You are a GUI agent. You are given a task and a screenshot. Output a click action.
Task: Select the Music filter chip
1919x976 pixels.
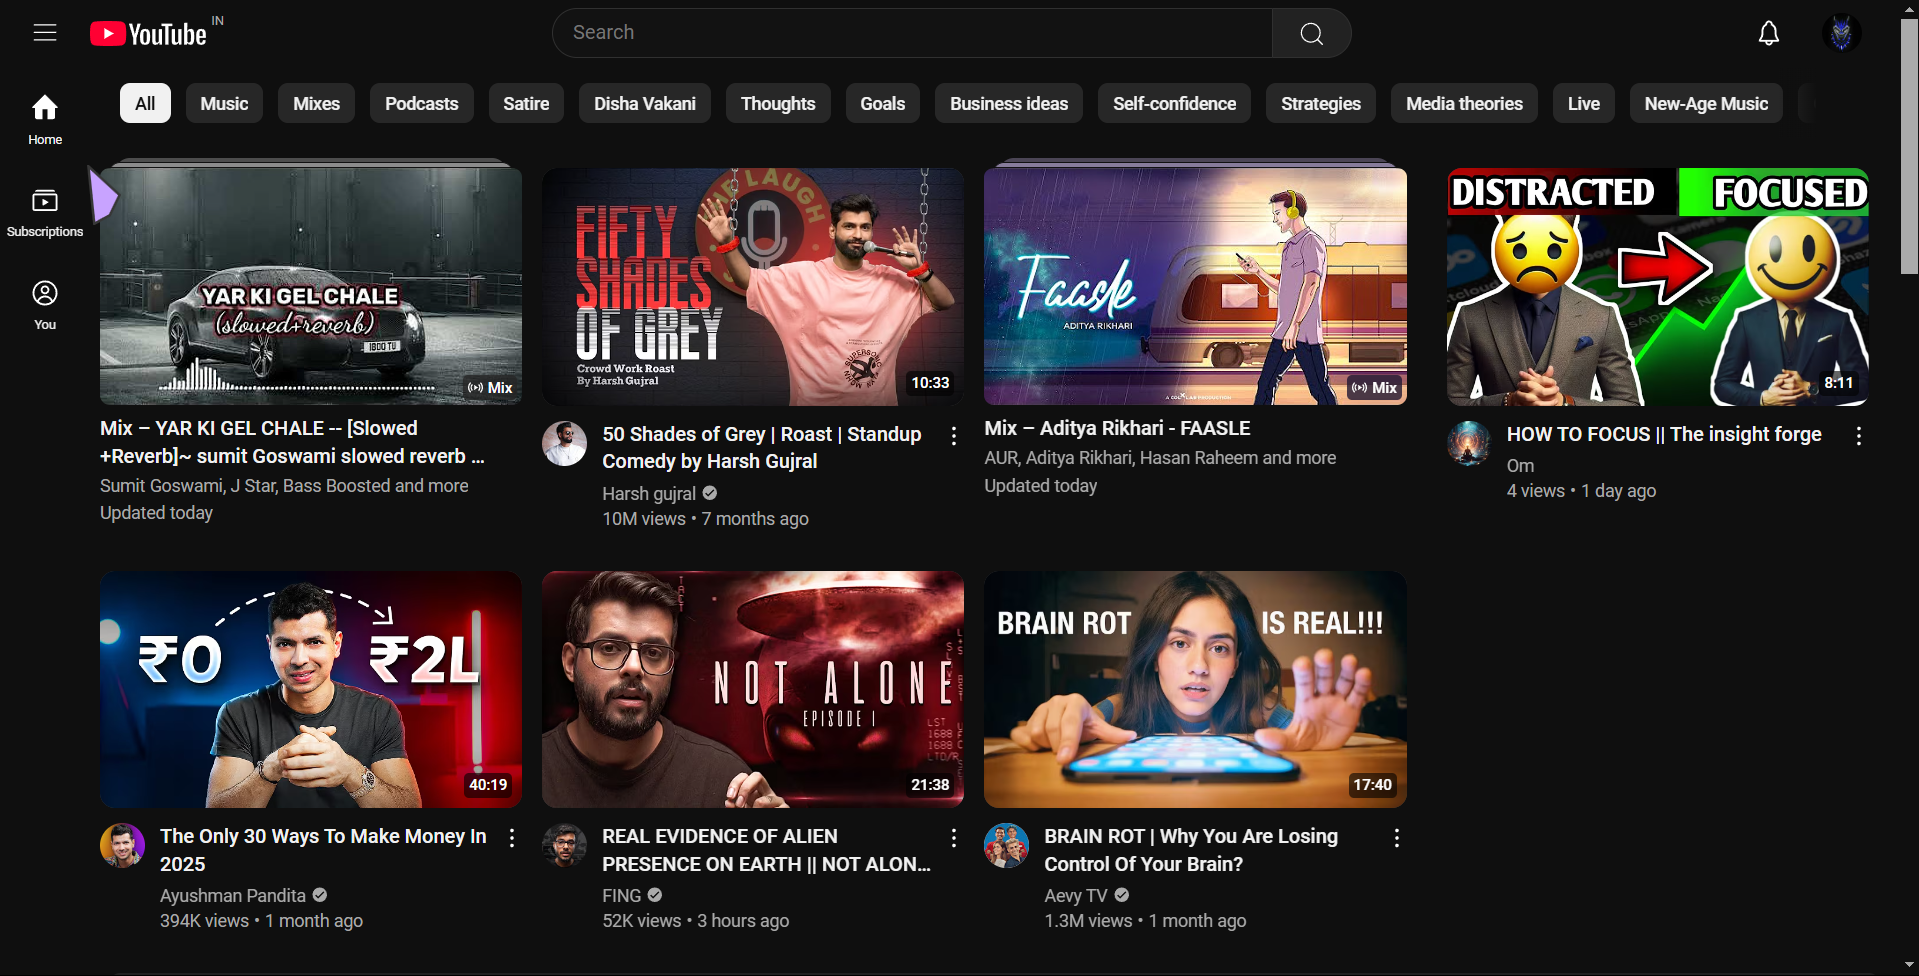224,103
